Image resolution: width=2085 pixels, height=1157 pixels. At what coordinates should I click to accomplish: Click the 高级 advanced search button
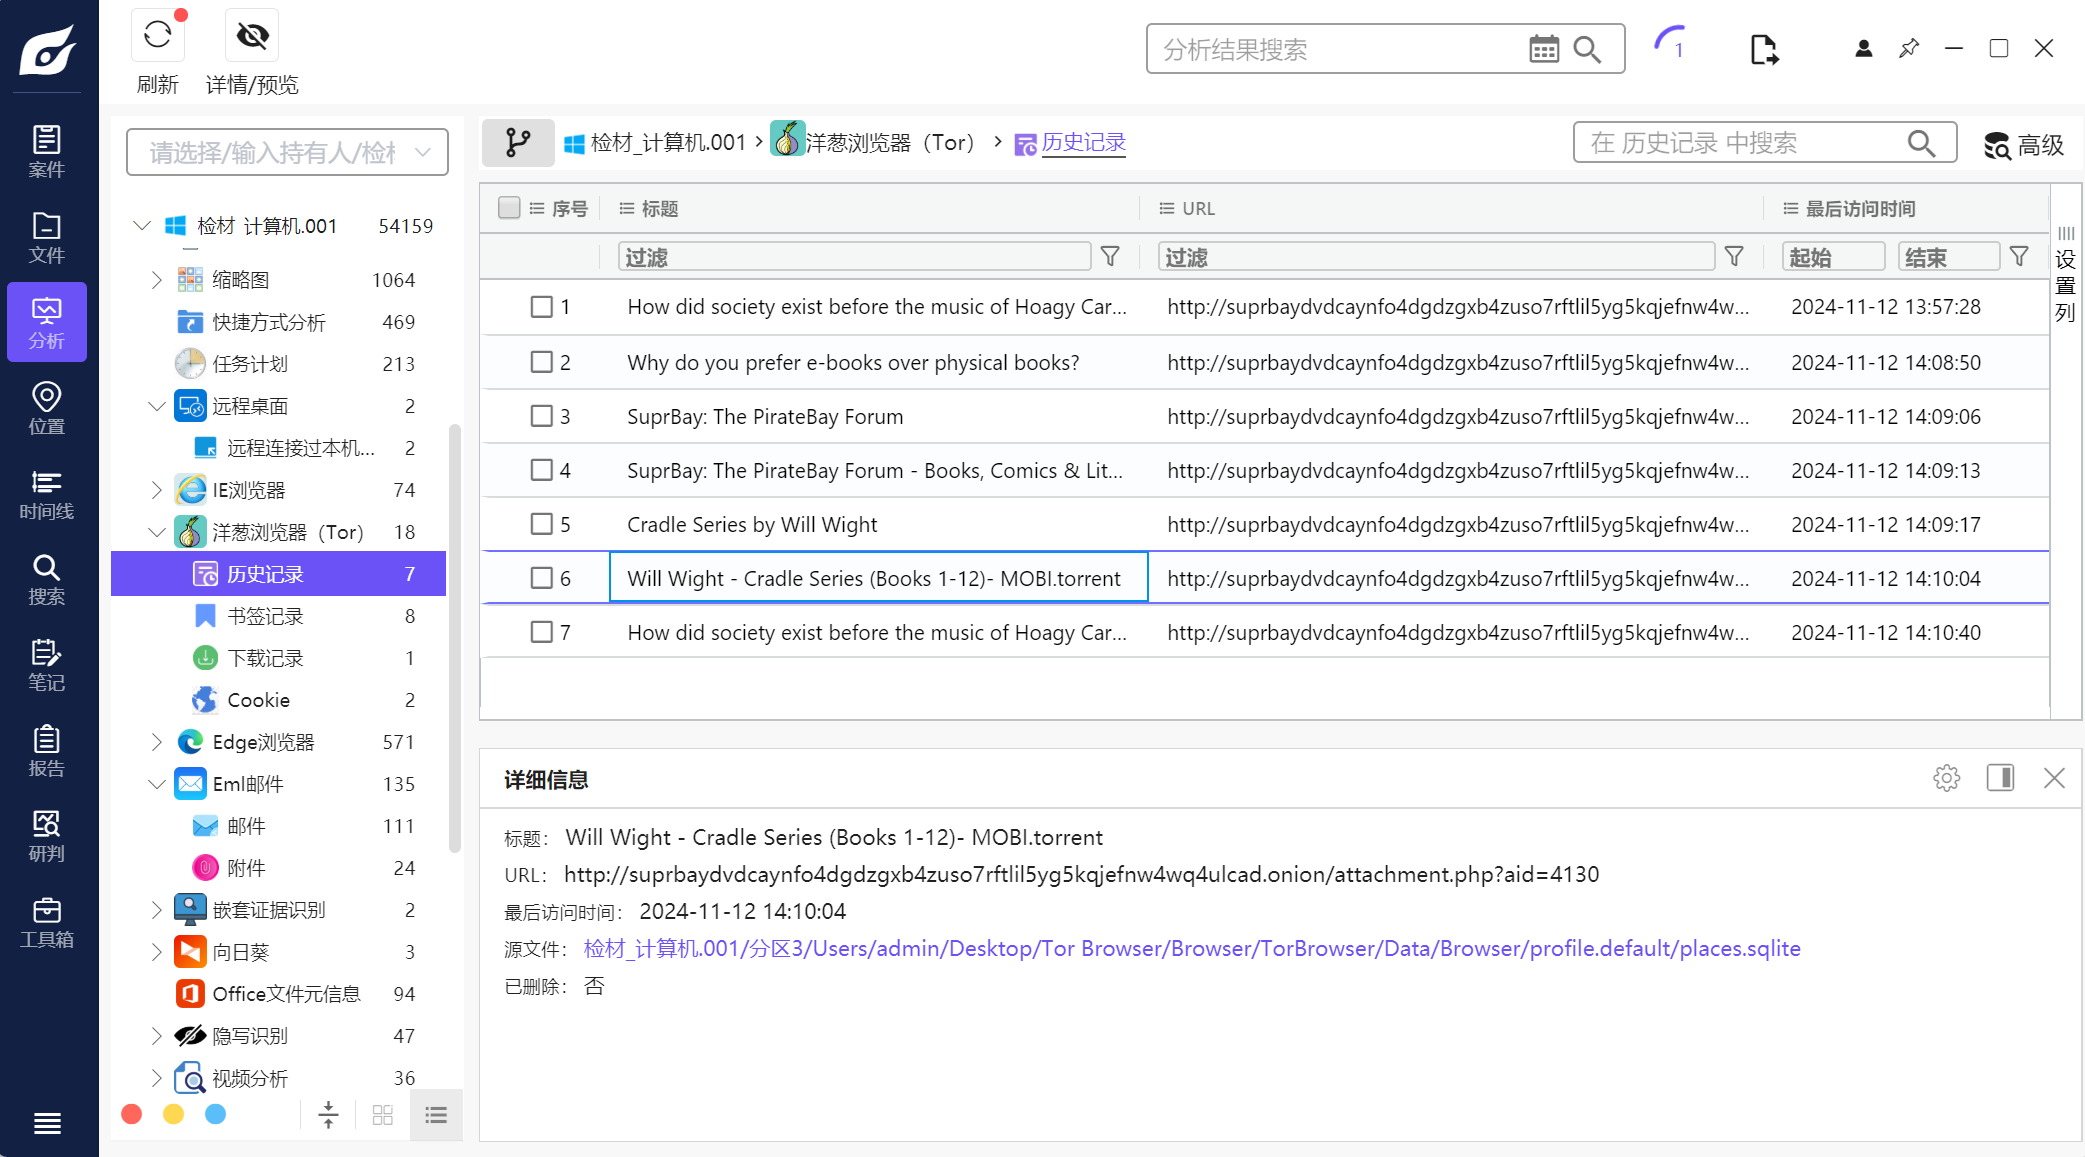point(2024,145)
